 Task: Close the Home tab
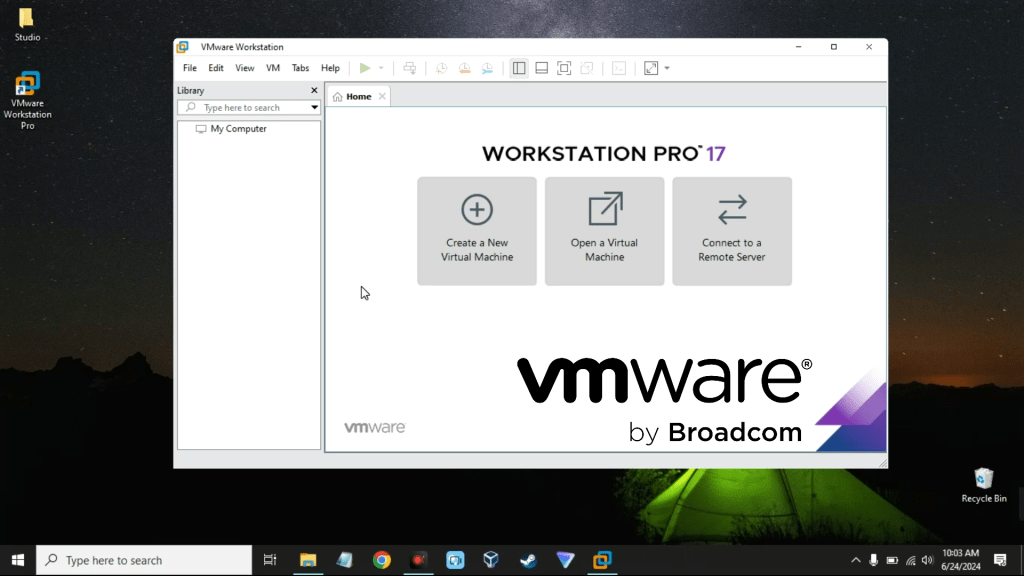tap(382, 97)
